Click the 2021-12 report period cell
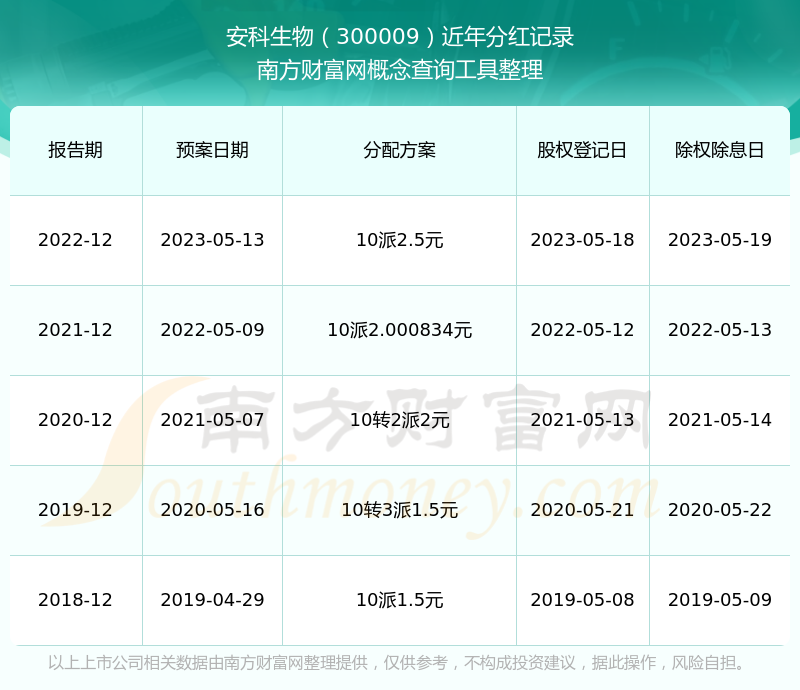 [76, 330]
